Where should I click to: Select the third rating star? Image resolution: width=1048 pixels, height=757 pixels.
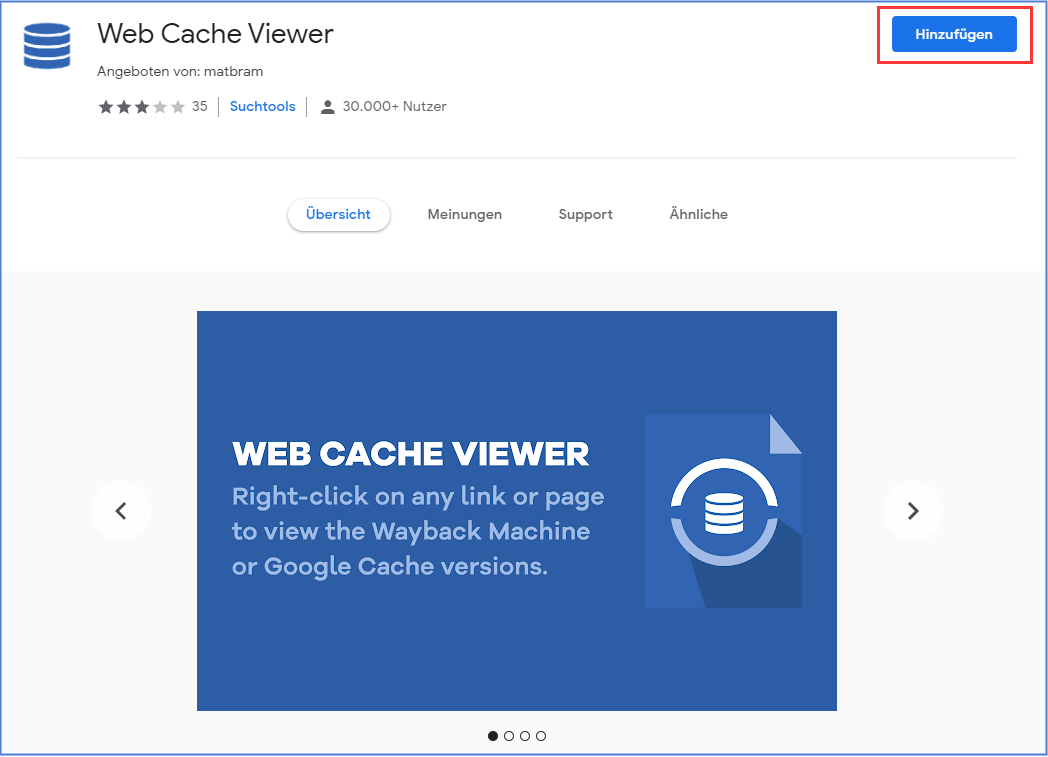click(141, 106)
